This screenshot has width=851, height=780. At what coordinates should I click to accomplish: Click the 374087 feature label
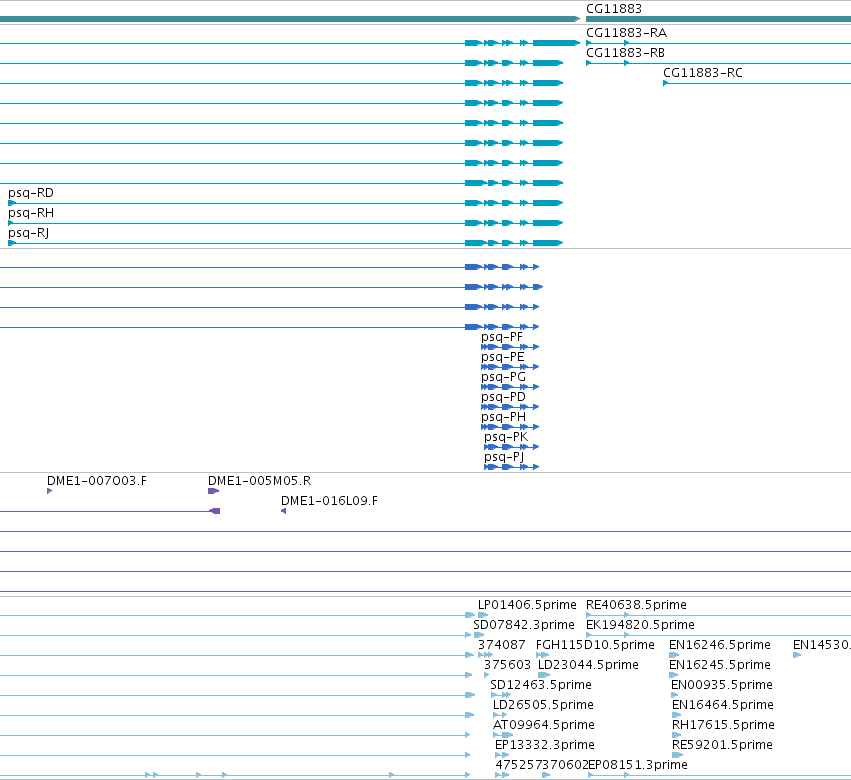(501, 645)
